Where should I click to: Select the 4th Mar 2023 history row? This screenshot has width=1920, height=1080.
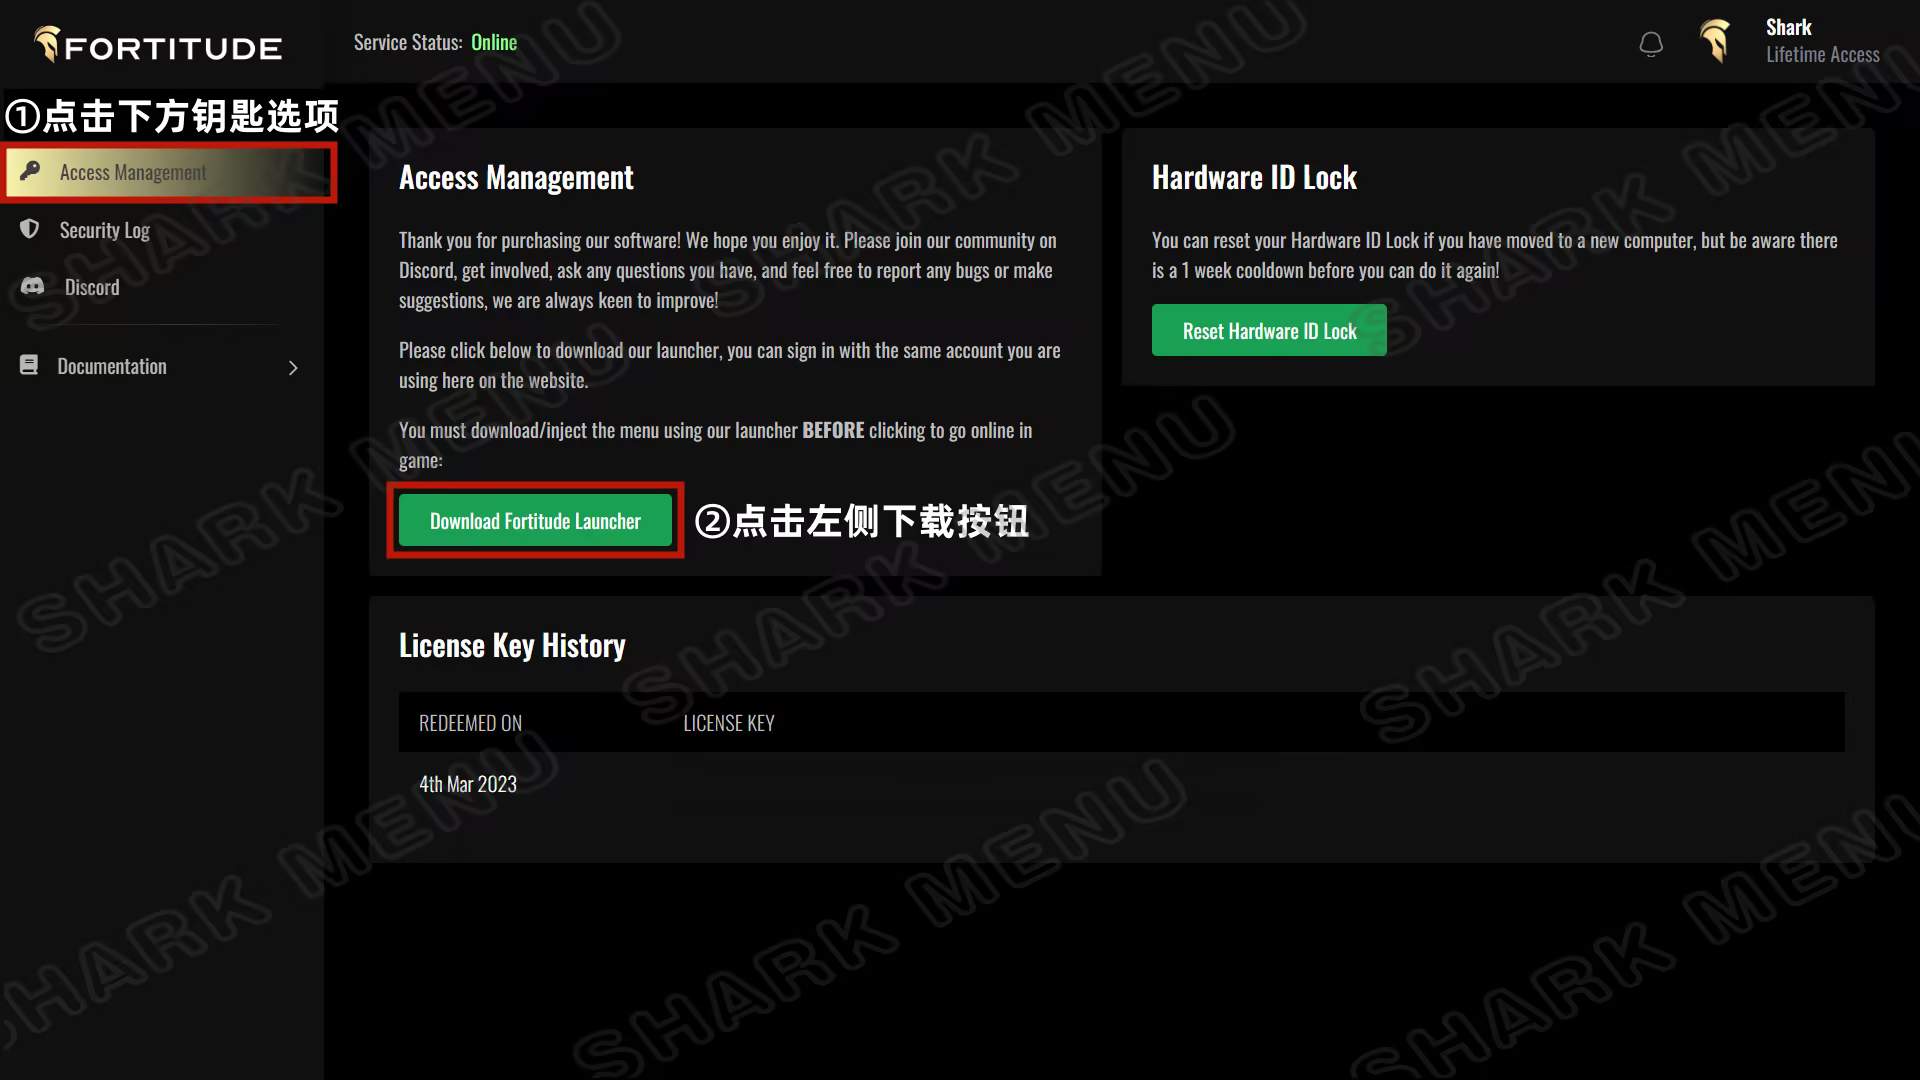[468, 784]
